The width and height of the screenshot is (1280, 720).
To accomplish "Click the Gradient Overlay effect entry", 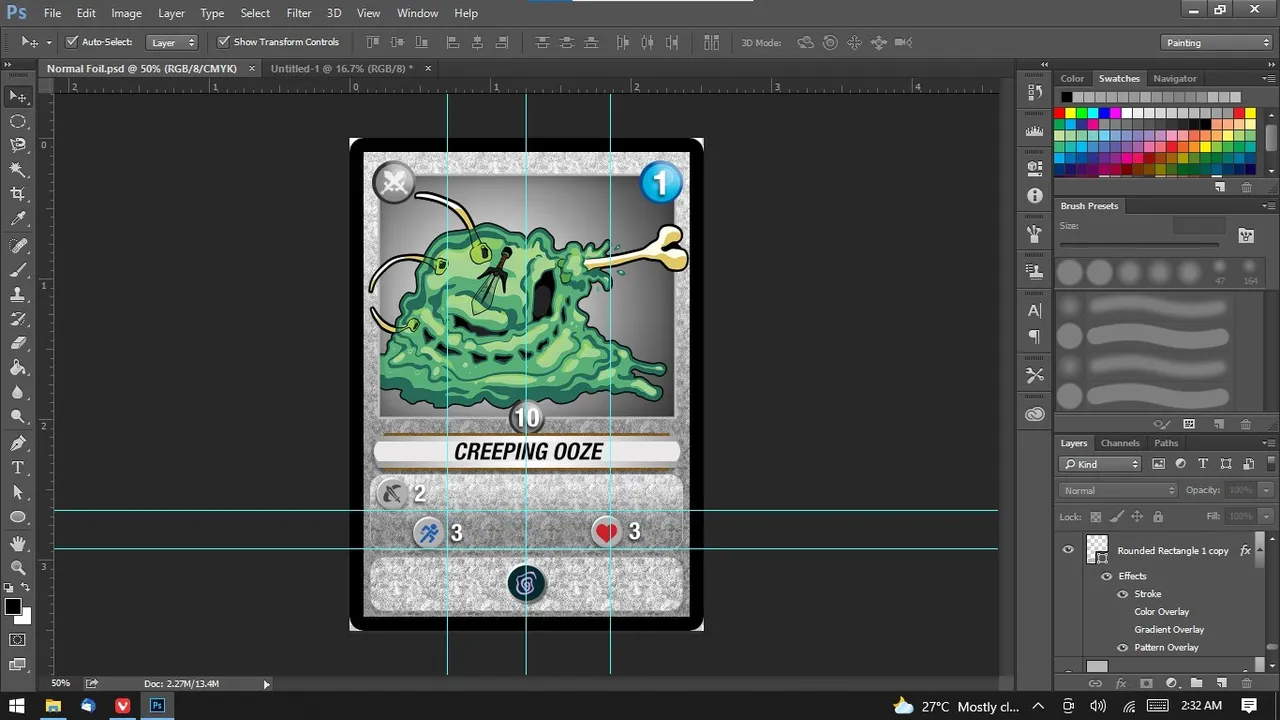I will pyautogui.click(x=1169, y=630).
